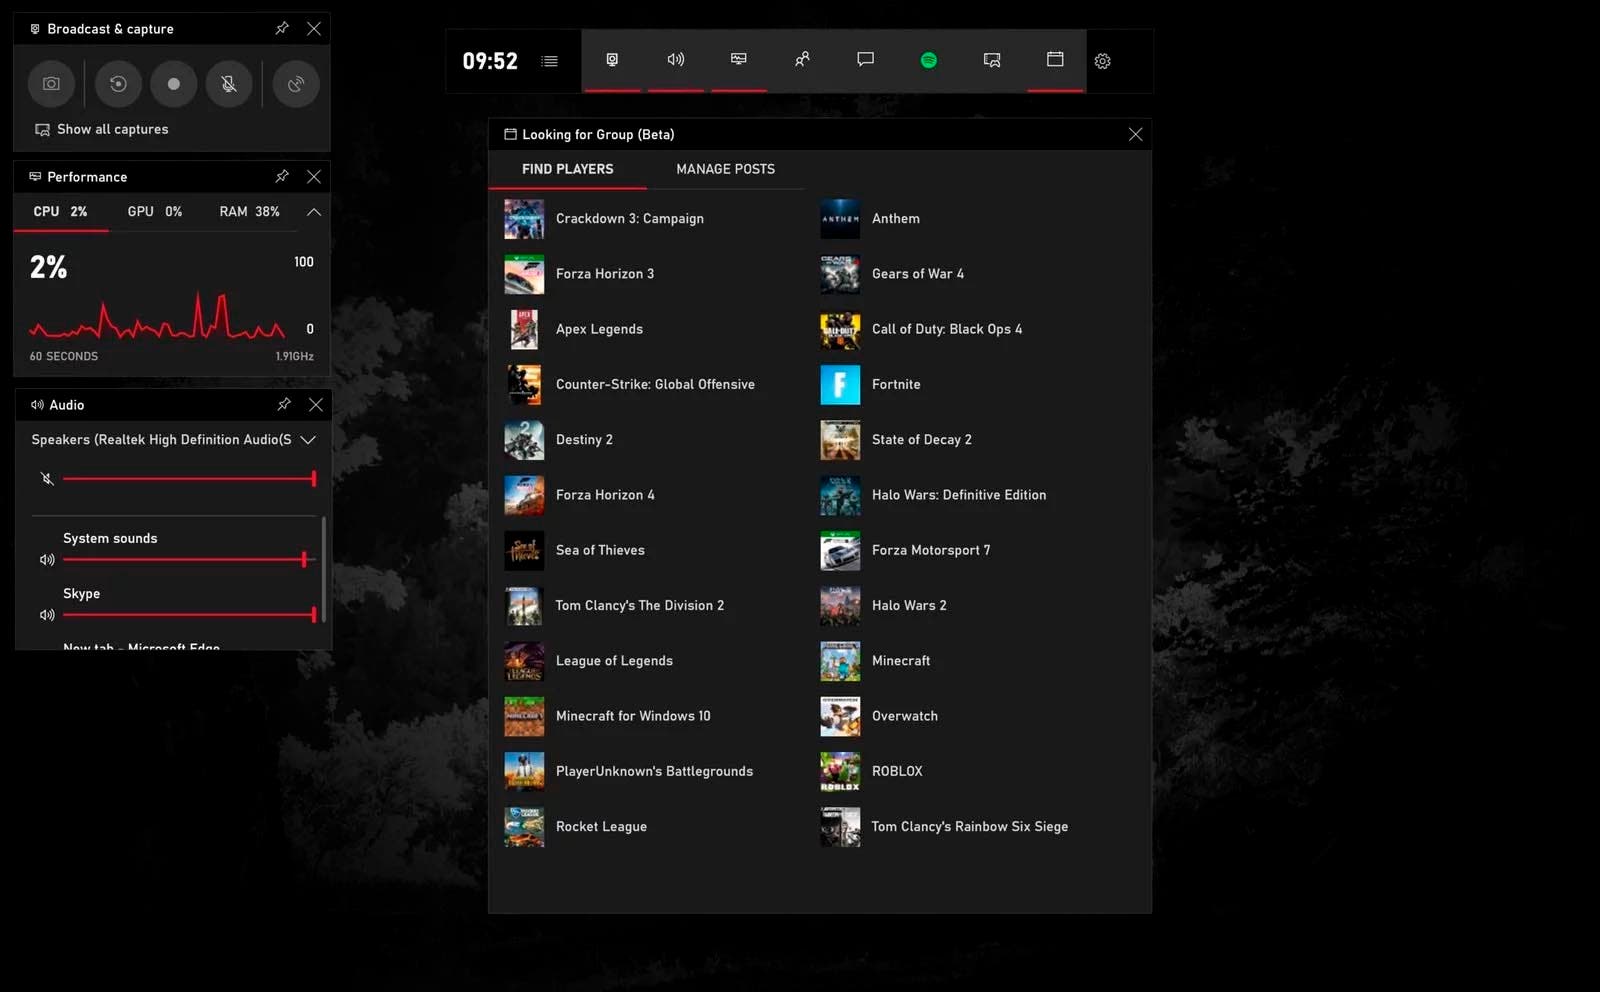Open Forza Motorsport 7 icon
This screenshot has height=992, width=1600.
pos(840,550)
